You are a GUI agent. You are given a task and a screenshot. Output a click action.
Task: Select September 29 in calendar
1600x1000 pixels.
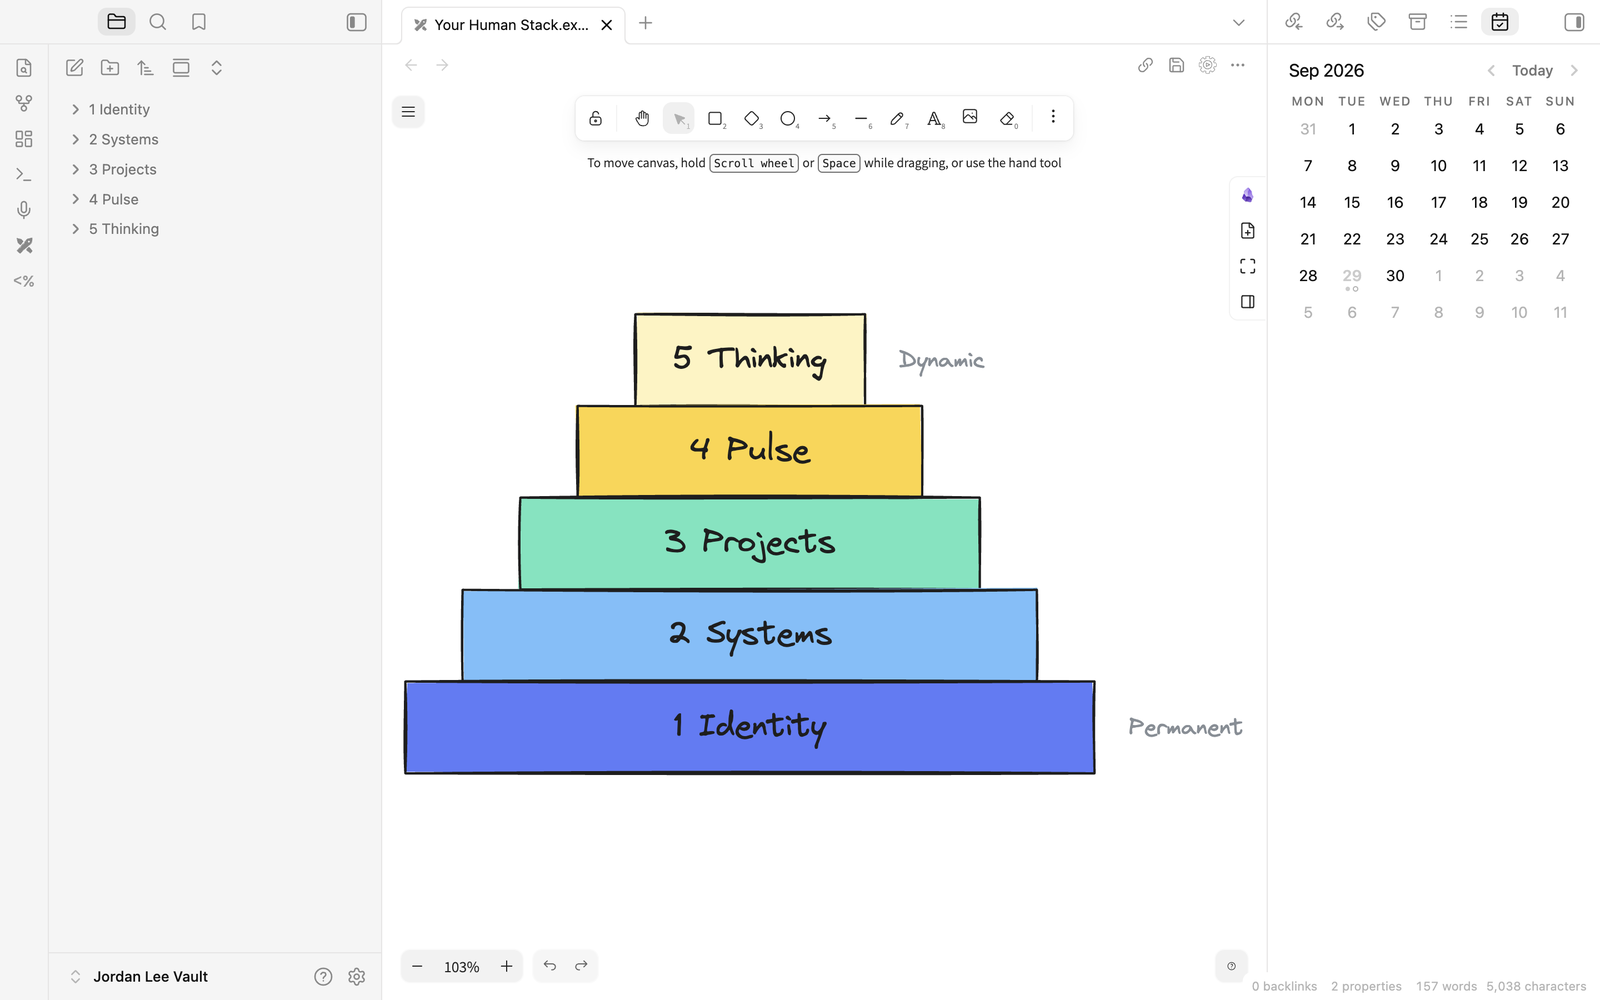pos(1352,277)
